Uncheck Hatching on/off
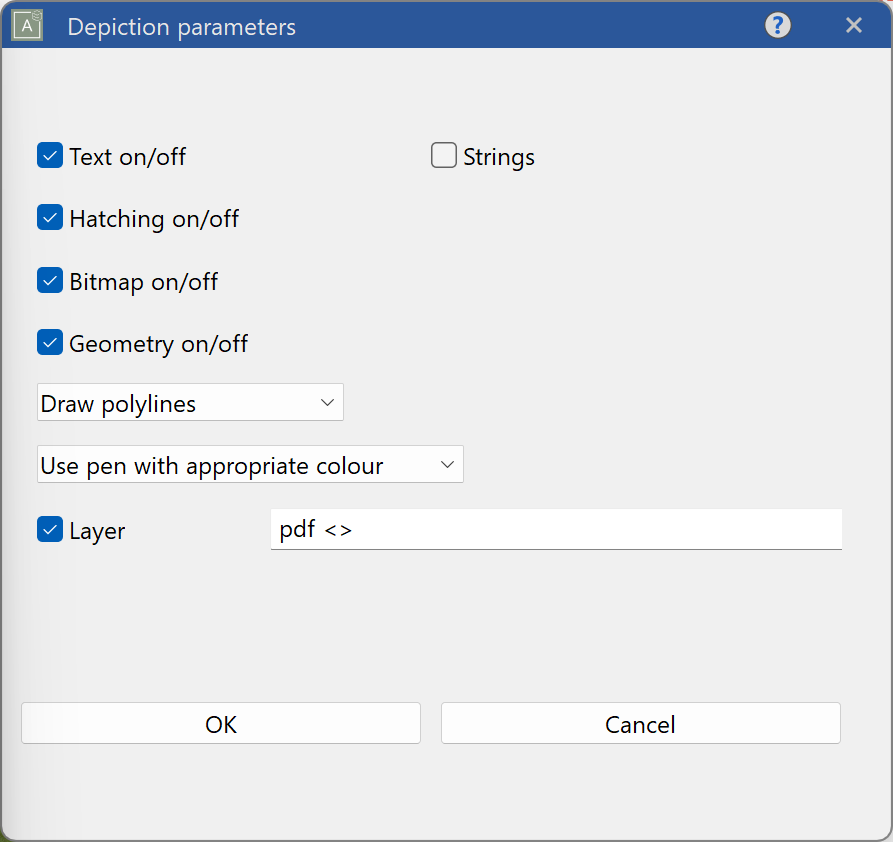 49,217
